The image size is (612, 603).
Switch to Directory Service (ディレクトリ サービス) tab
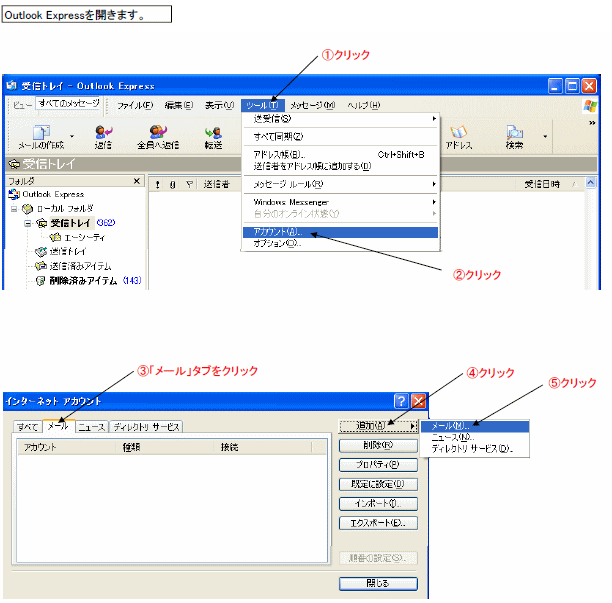[146, 427]
